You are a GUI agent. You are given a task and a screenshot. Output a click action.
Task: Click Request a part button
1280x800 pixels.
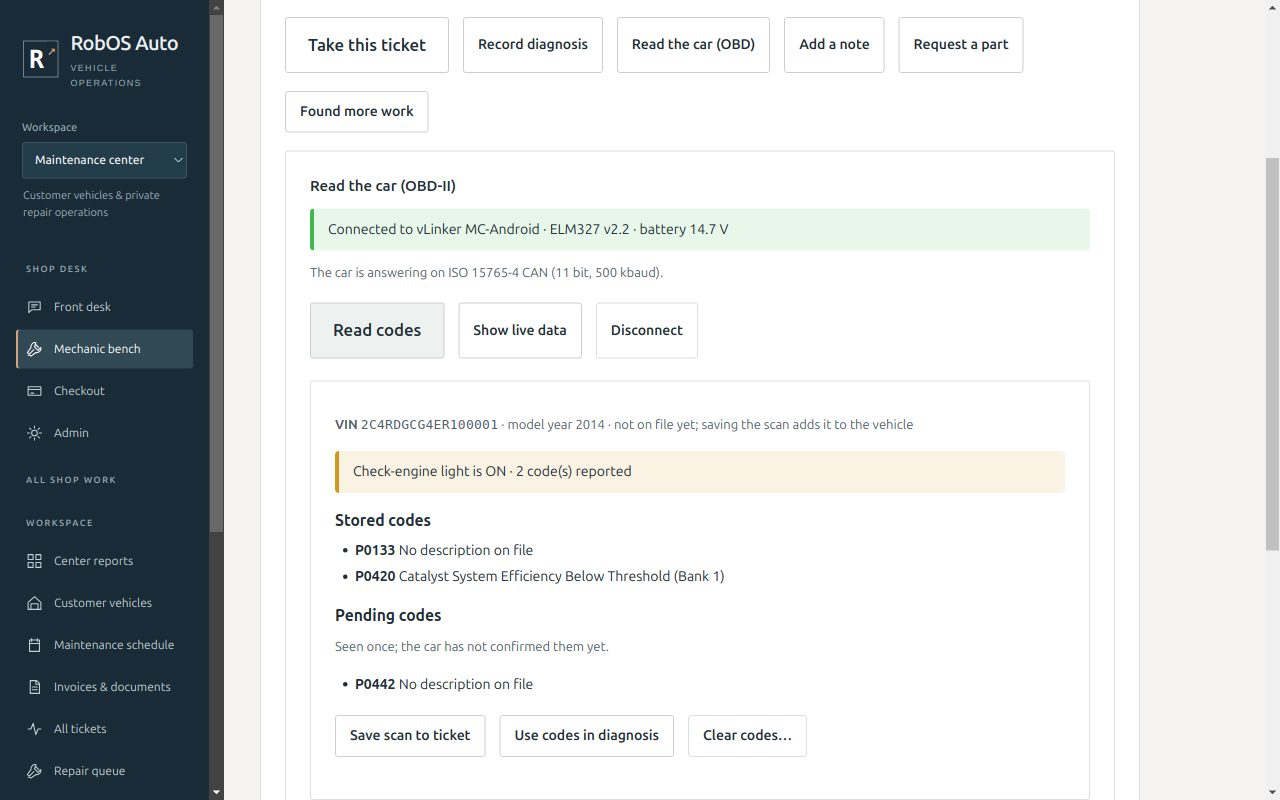point(961,45)
